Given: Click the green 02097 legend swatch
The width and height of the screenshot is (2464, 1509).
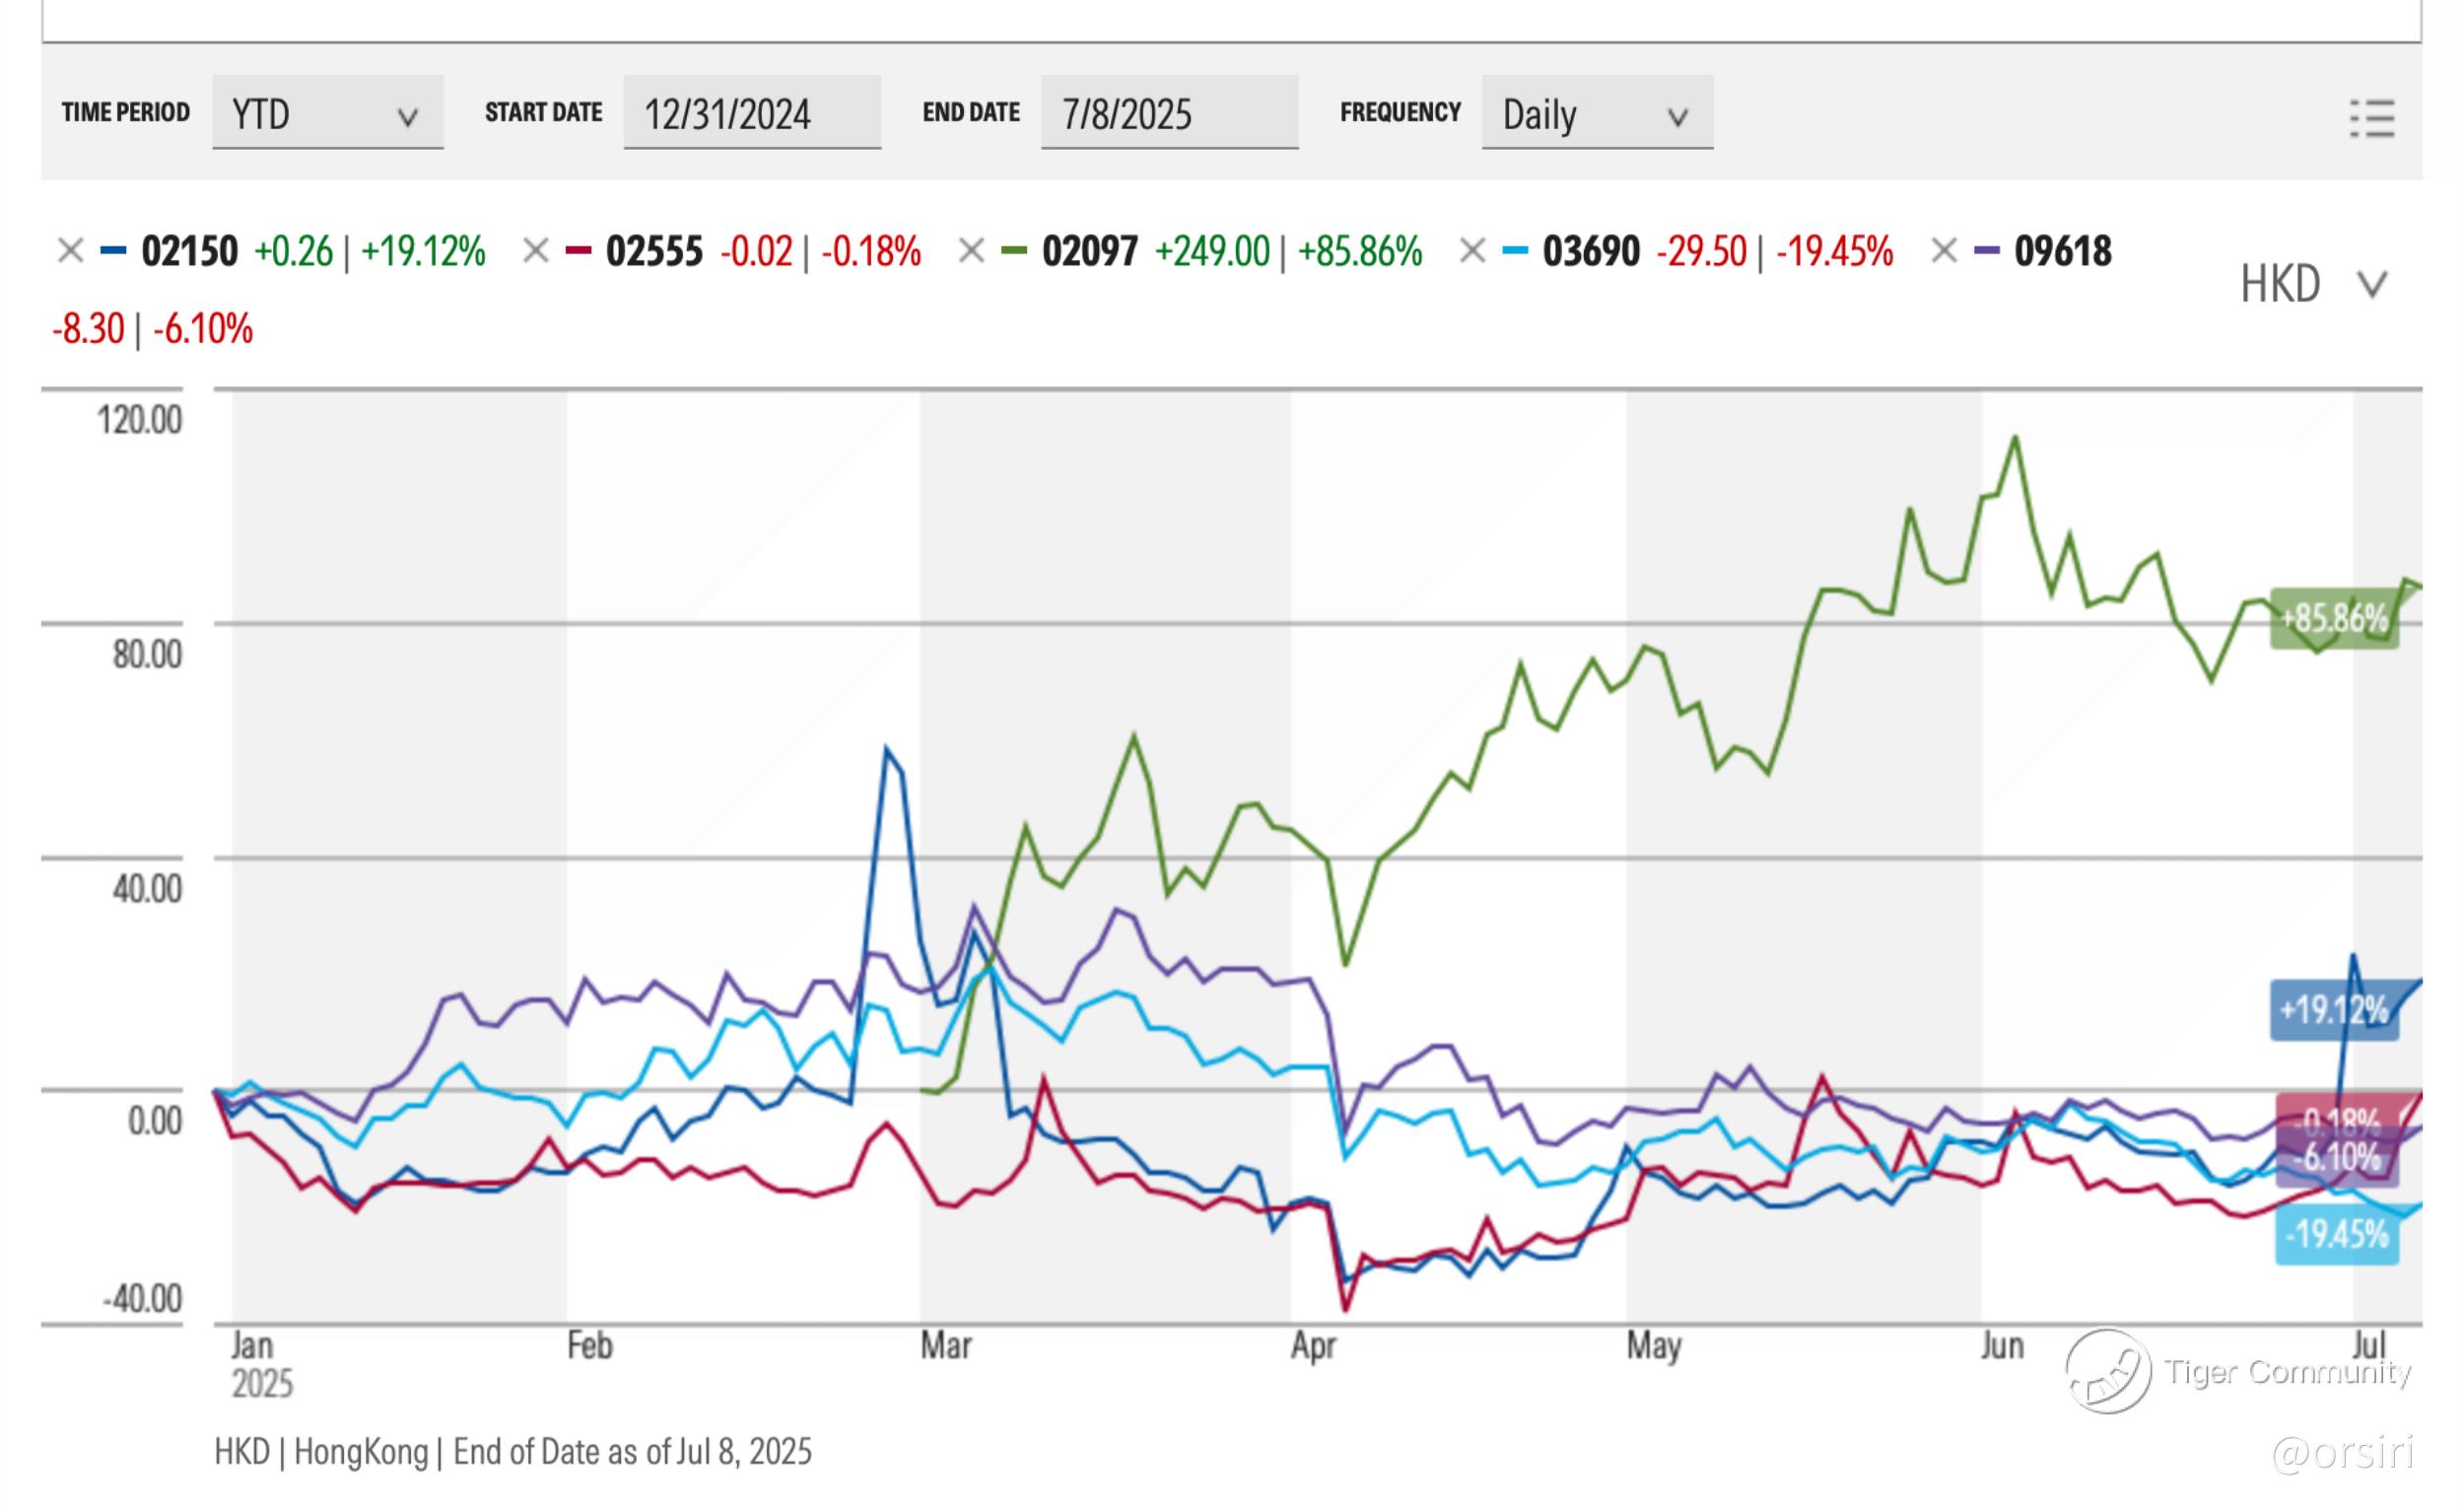Looking at the screenshot, I should 1014,250.
